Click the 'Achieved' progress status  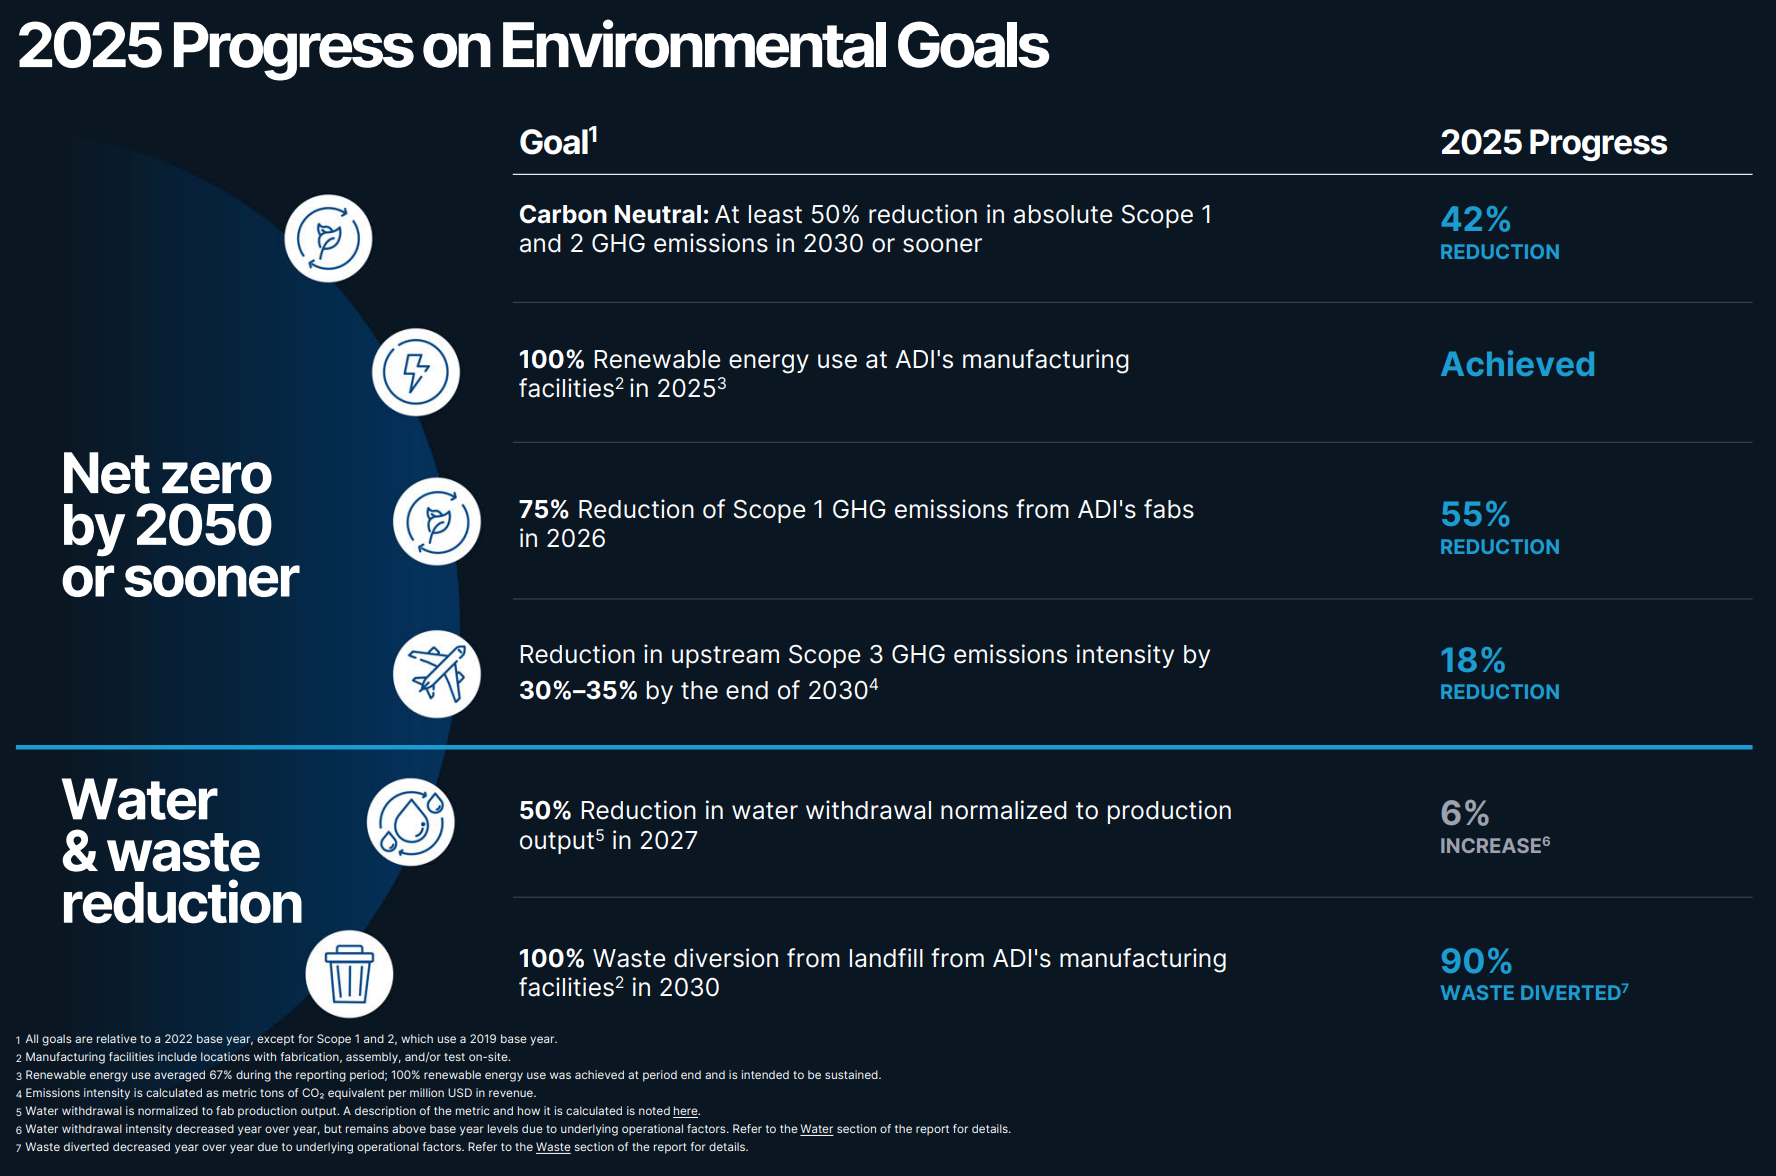point(1517,364)
